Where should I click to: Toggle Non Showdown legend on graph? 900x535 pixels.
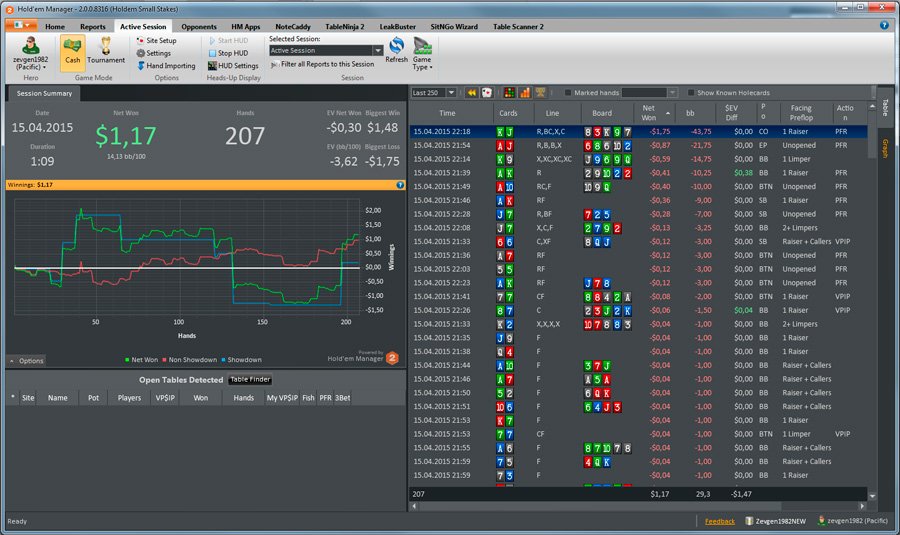pos(189,360)
